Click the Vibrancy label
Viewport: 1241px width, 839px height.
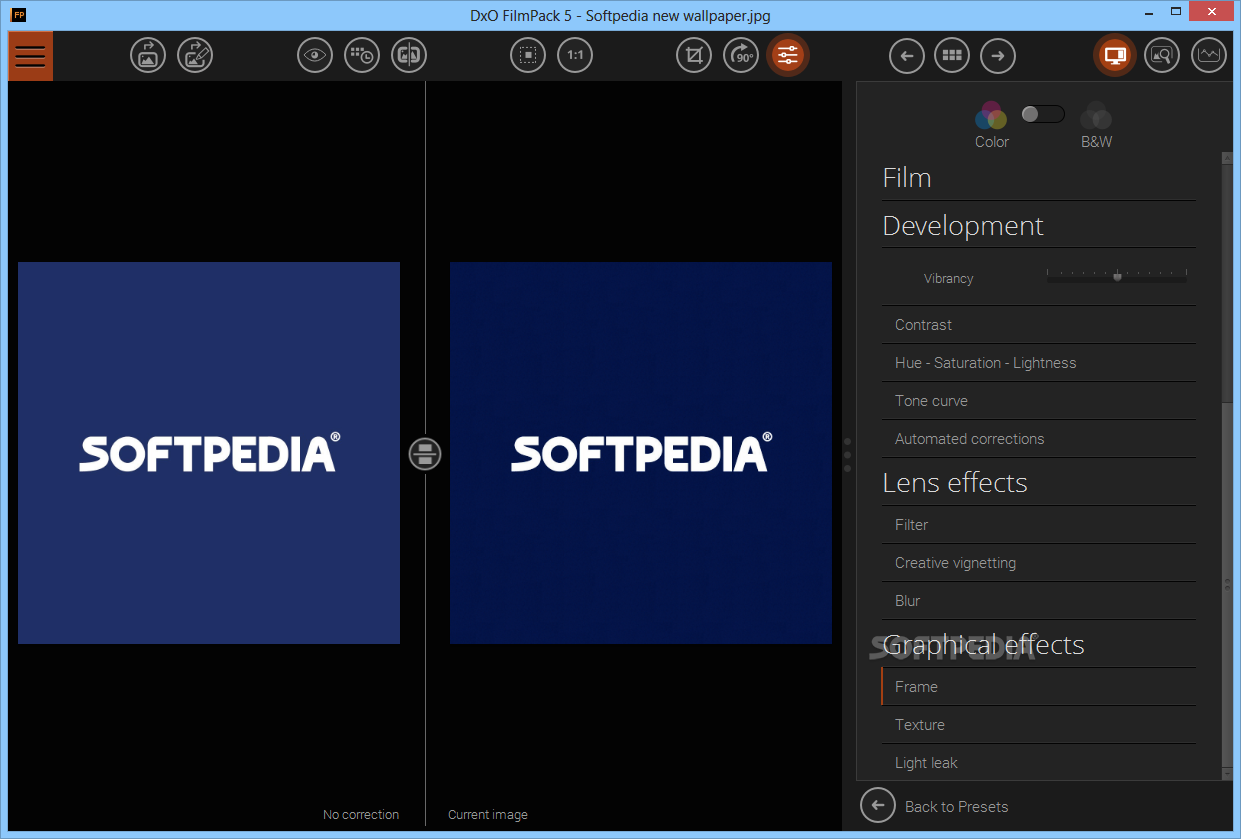pyautogui.click(x=949, y=279)
